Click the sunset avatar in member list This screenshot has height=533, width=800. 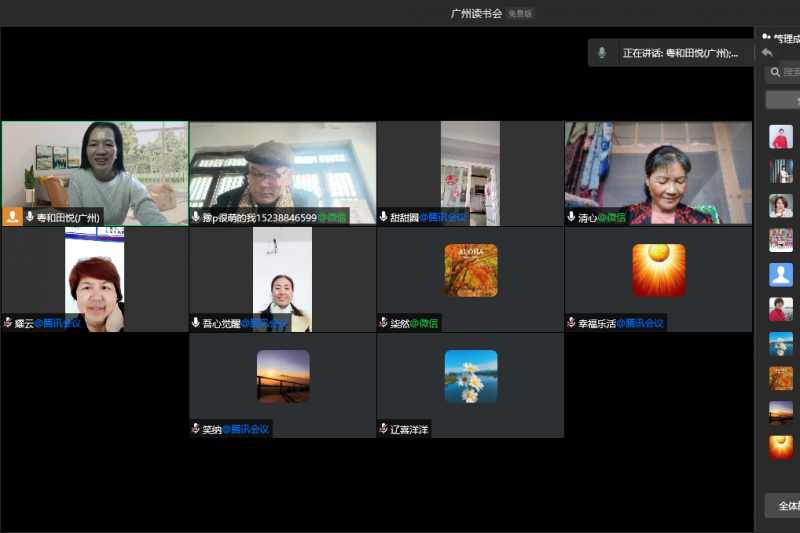point(781,412)
